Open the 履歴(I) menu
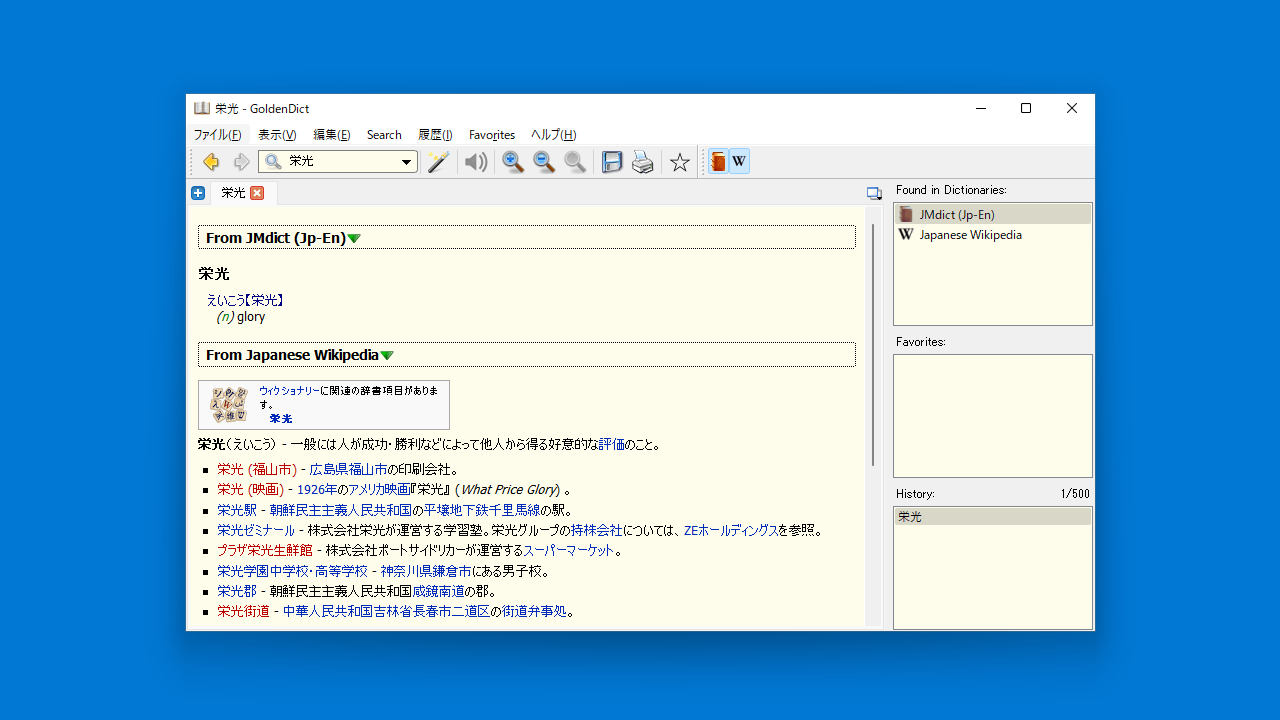1280x720 pixels. pyautogui.click(x=435, y=135)
